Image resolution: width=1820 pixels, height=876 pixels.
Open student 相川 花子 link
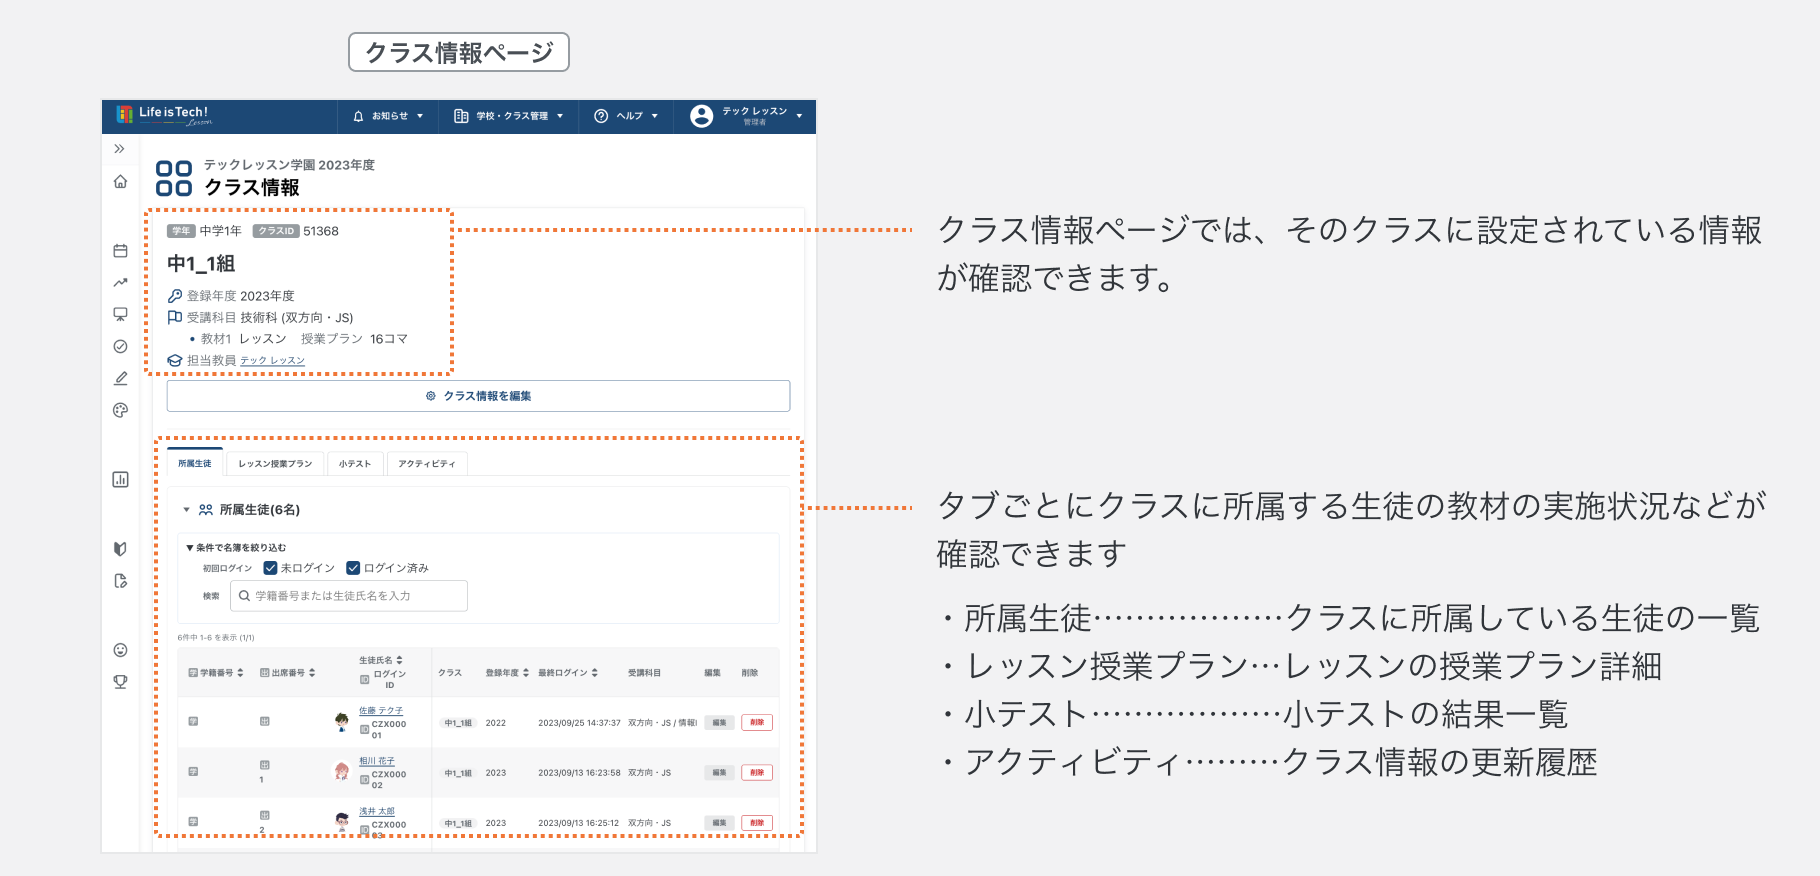pos(377,761)
